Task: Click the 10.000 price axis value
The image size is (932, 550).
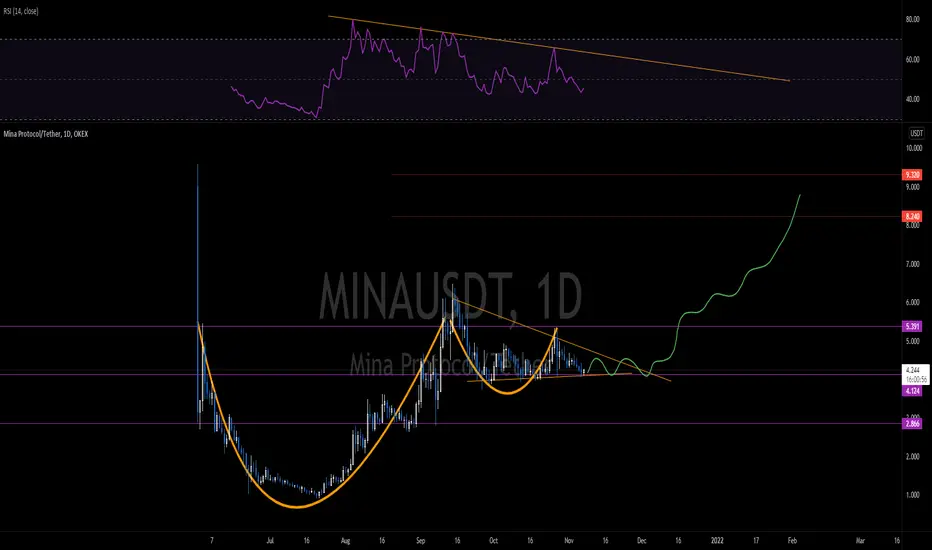Action: pyautogui.click(x=913, y=148)
